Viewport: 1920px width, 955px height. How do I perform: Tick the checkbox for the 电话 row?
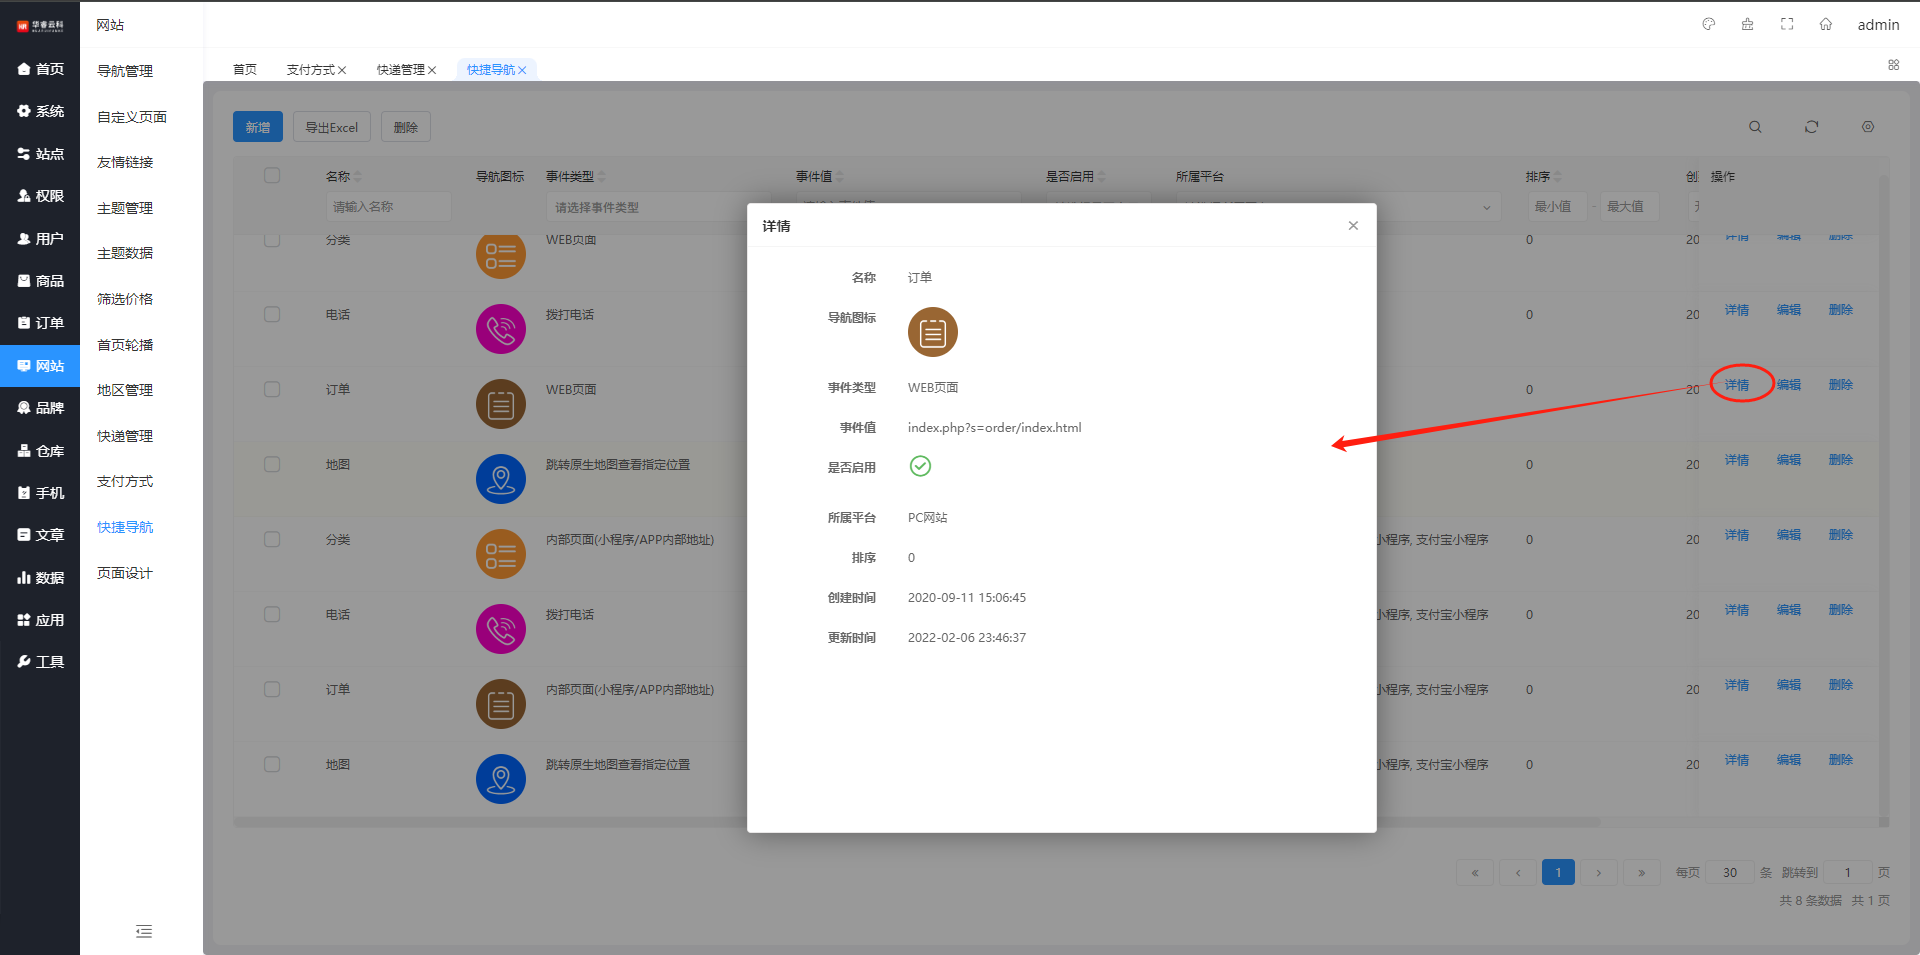pos(272,314)
